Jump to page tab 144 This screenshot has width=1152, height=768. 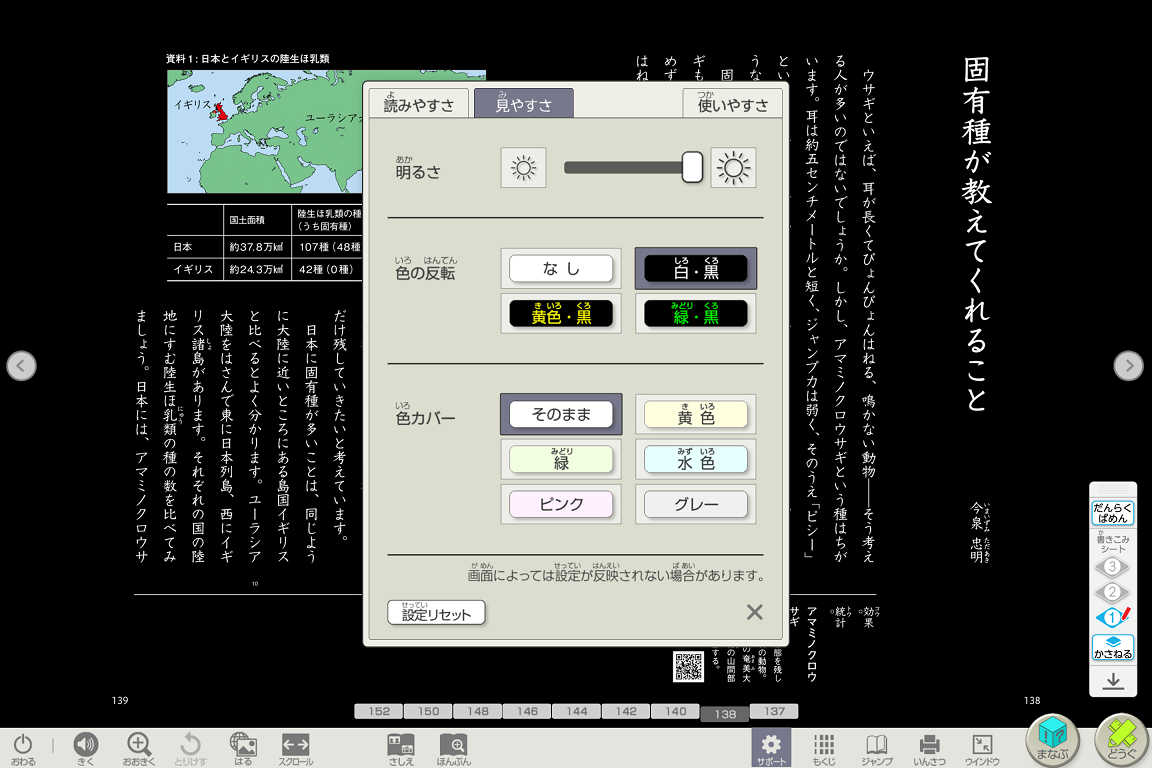(577, 711)
